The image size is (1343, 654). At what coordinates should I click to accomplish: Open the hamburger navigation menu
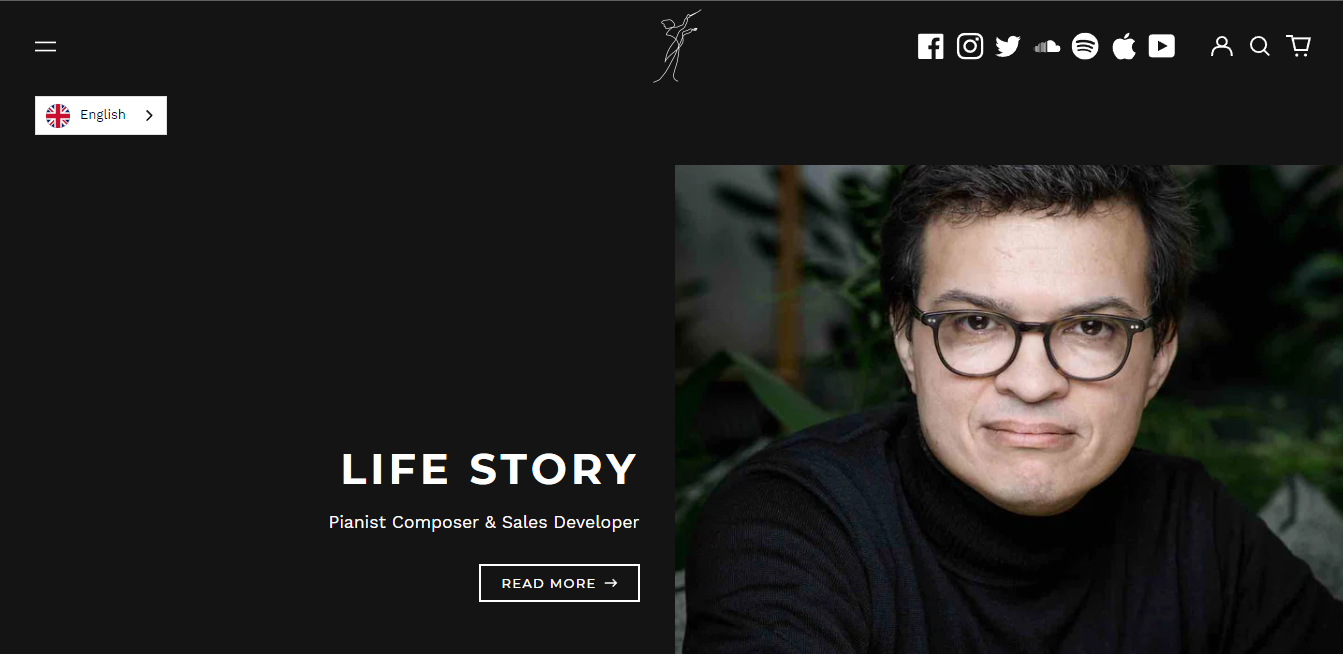46,46
